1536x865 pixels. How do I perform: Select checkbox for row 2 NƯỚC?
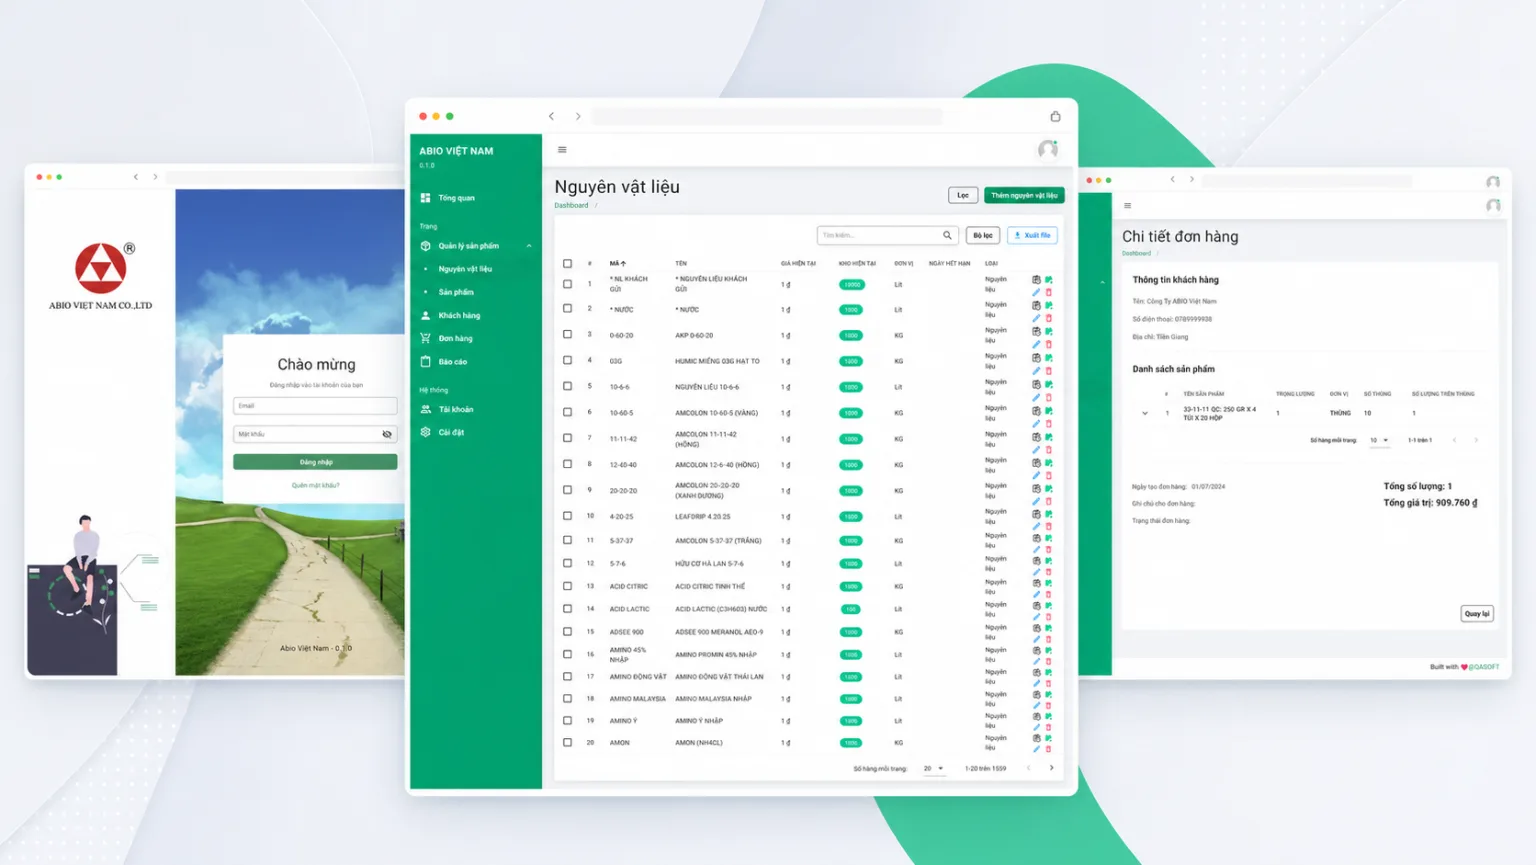[x=567, y=310]
